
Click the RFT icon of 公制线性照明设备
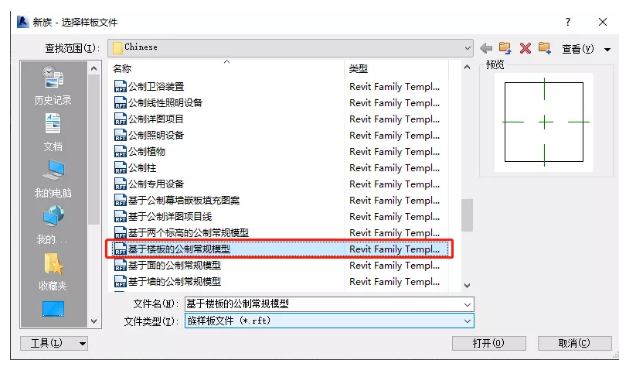tap(120, 103)
